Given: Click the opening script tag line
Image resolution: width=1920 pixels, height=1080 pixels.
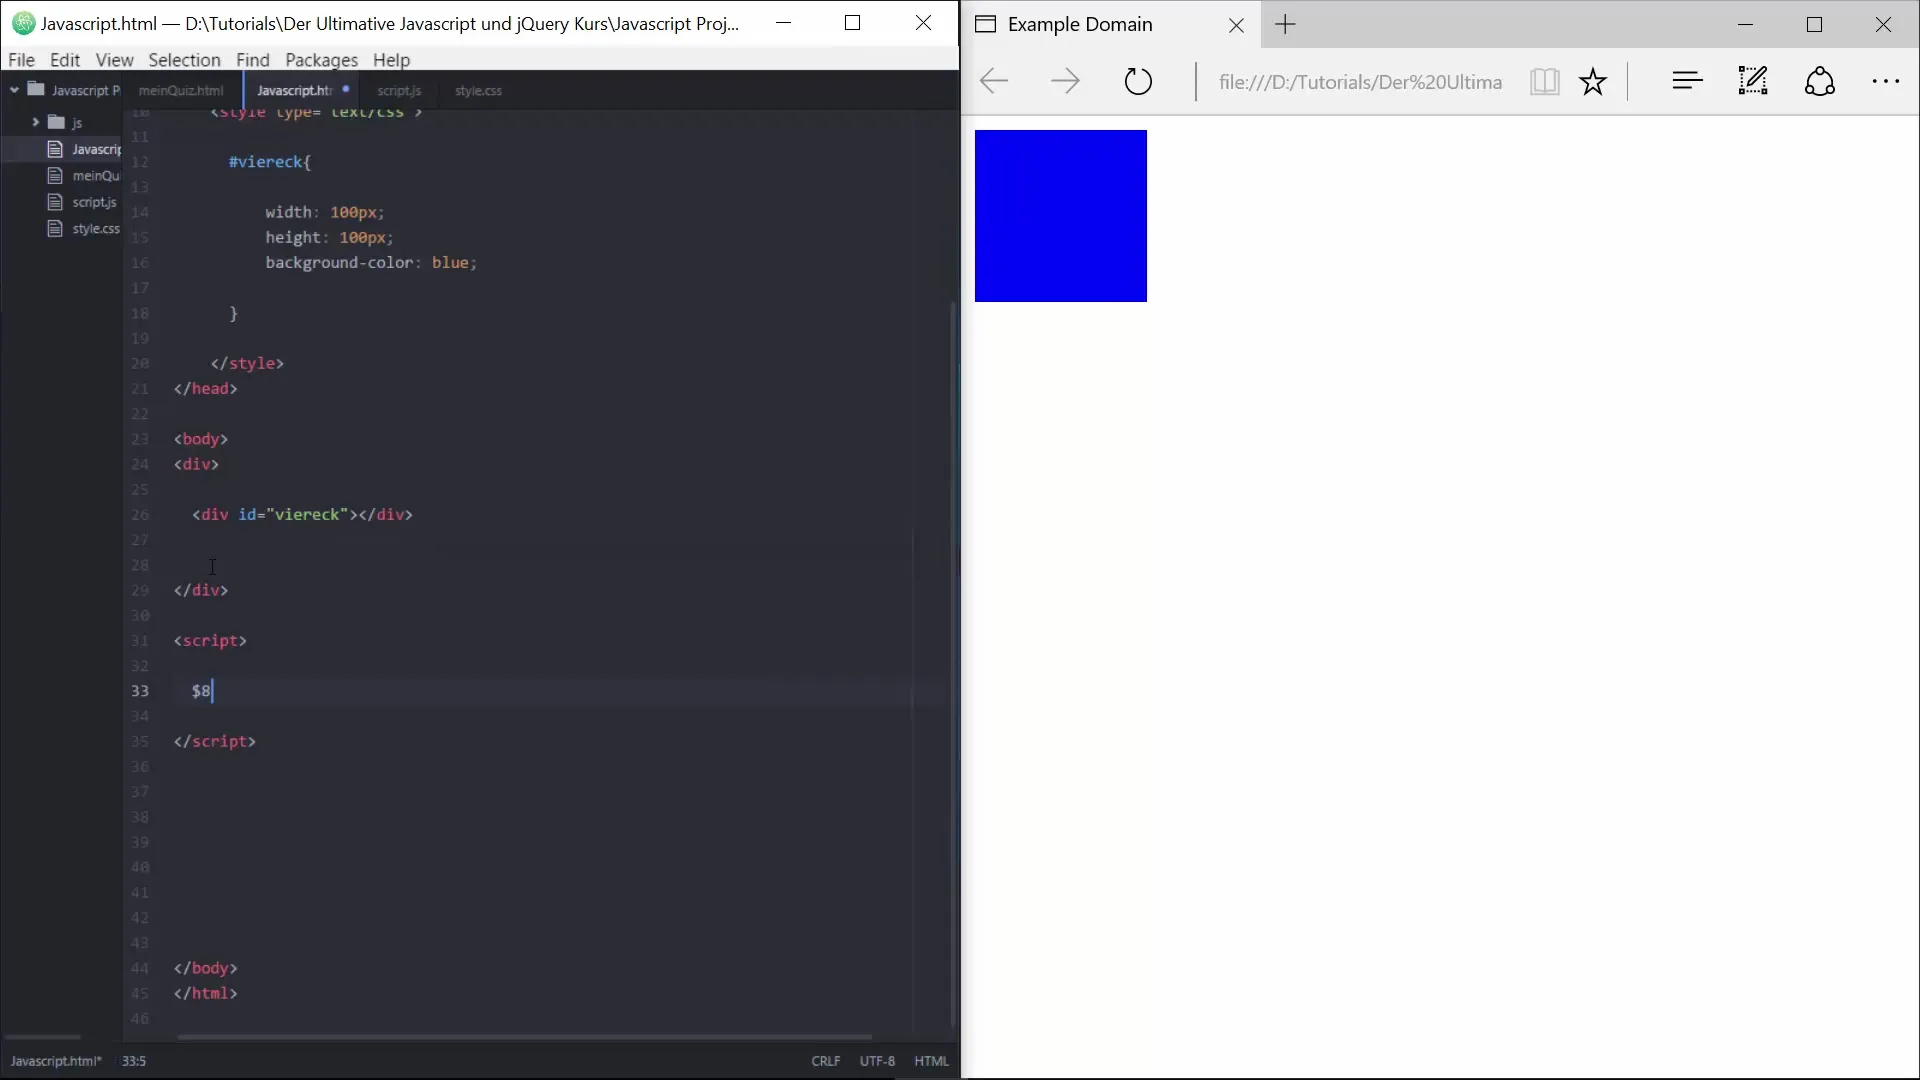Looking at the screenshot, I should [x=210, y=641].
